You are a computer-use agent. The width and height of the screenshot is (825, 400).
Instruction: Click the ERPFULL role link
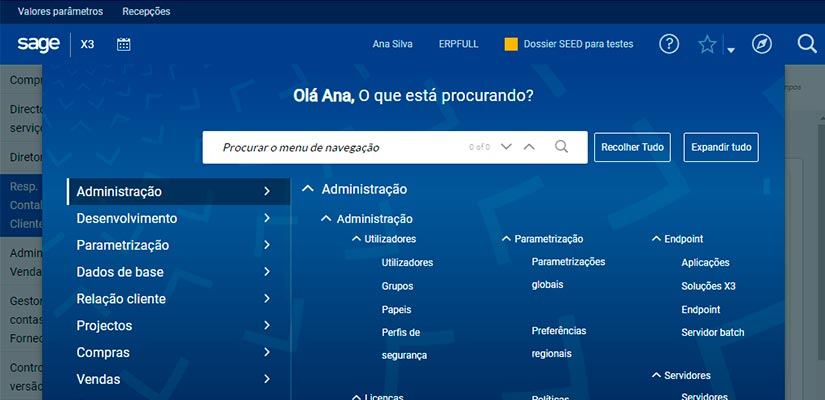click(x=459, y=44)
